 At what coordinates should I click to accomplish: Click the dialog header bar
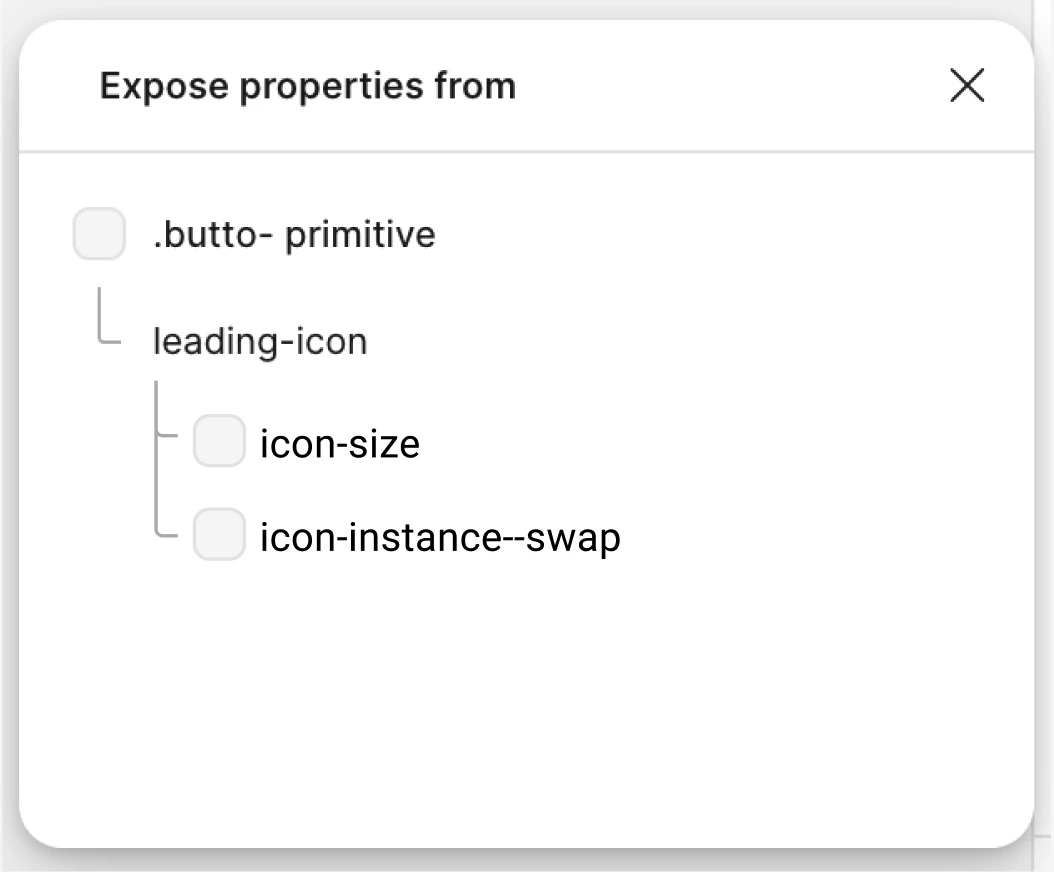tap(527, 85)
